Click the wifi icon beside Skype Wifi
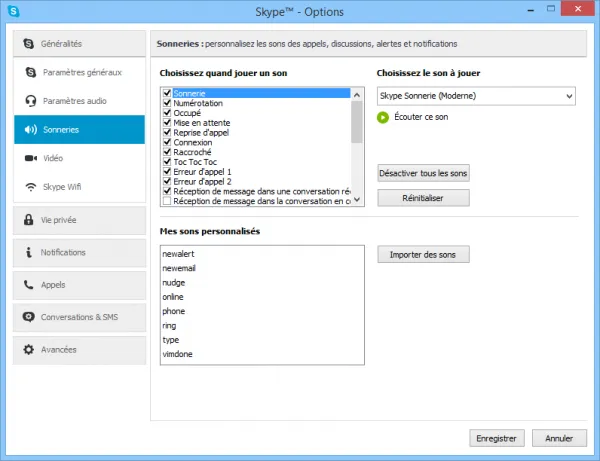The width and height of the screenshot is (600, 461). pyautogui.click(x=31, y=187)
